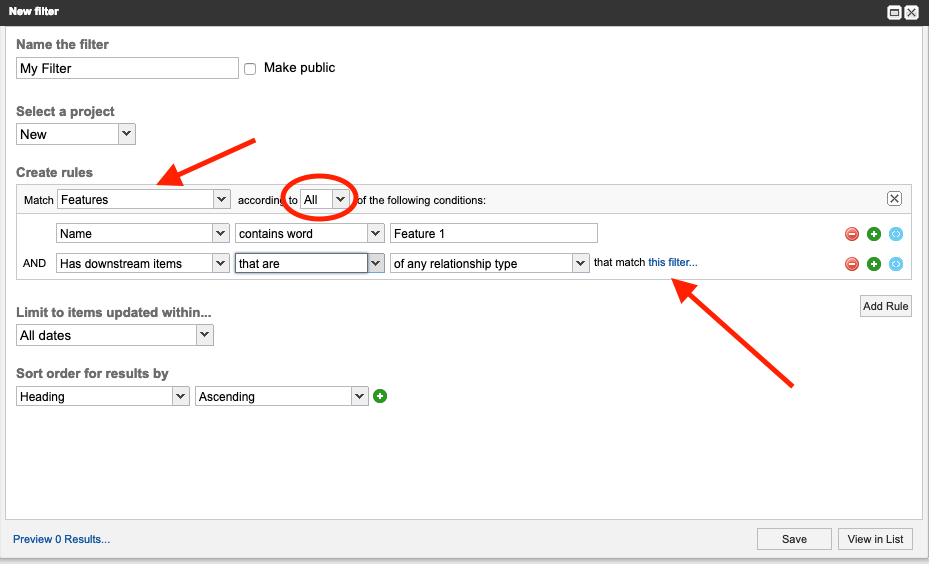Add condition after Has downstream items row
929x564 pixels.
pos(873,264)
